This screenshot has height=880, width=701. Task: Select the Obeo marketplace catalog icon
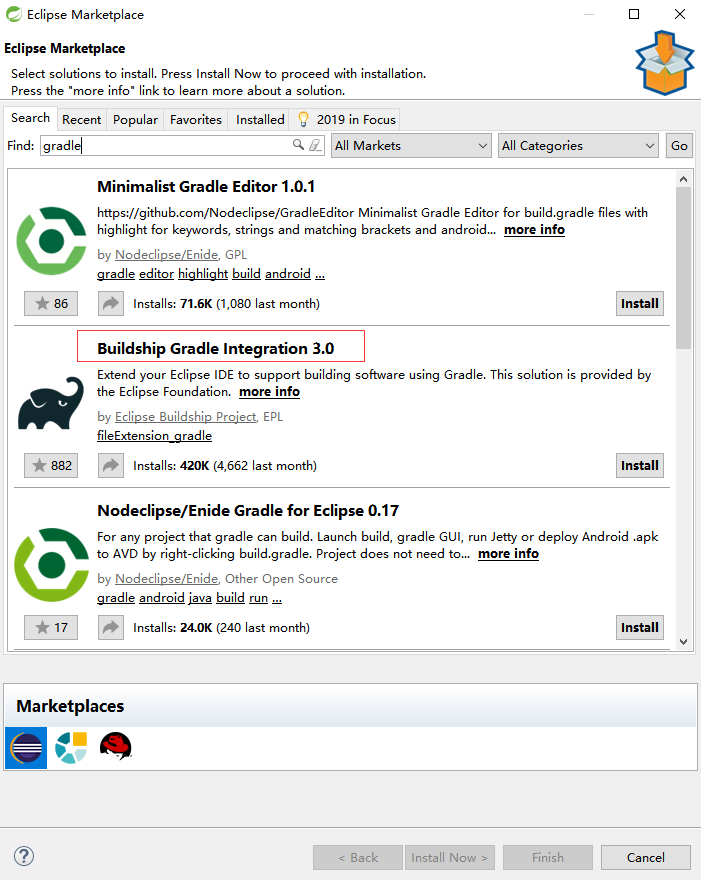71,748
